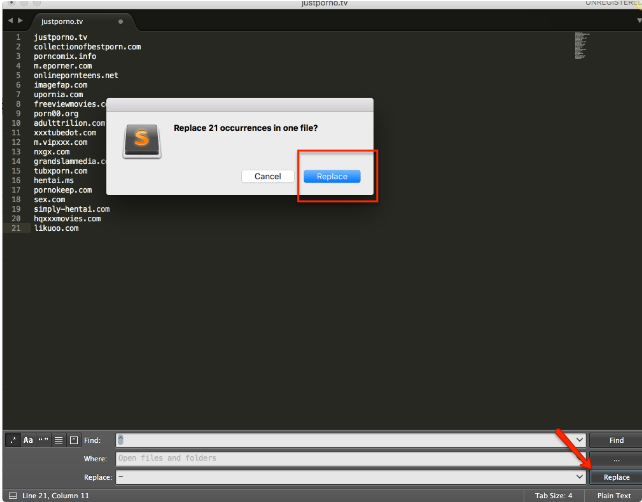Click line m.vipxxx.com

60,142
